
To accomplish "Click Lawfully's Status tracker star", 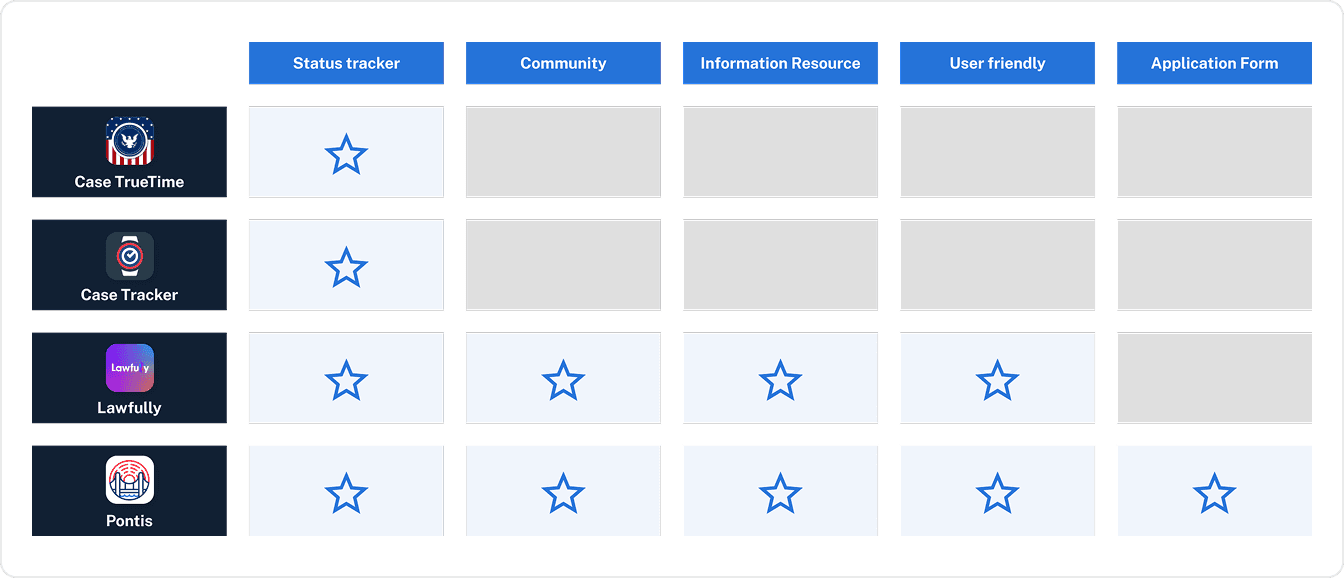I will click(346, 380).
